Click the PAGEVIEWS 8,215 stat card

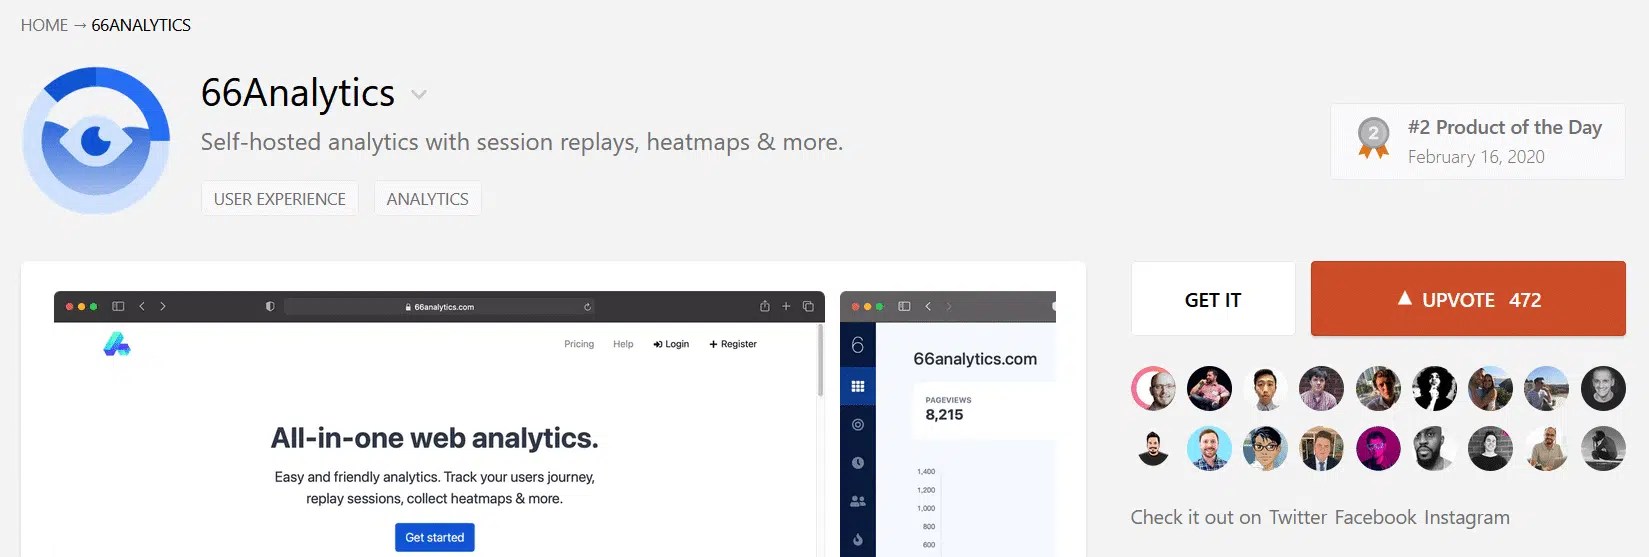984,410
